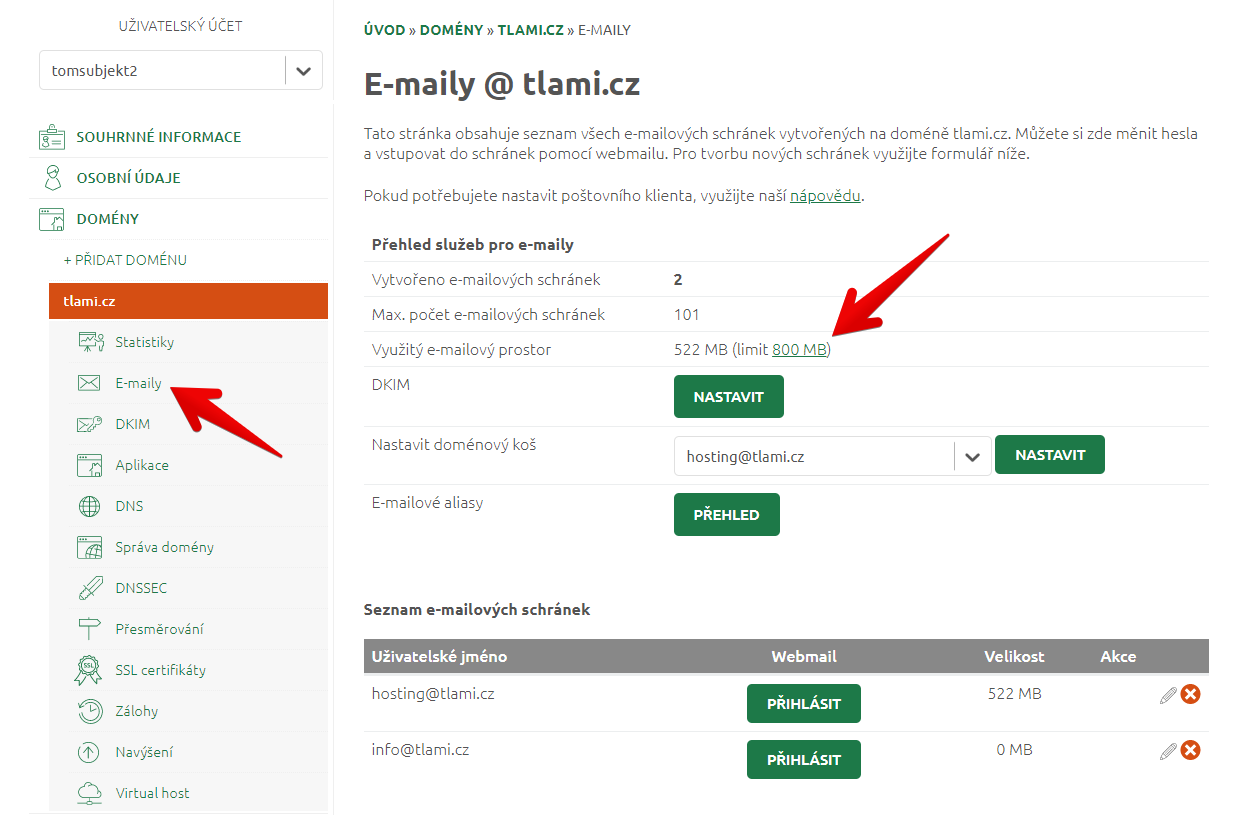Go to Osobní údaje menu item

(129, 178)
